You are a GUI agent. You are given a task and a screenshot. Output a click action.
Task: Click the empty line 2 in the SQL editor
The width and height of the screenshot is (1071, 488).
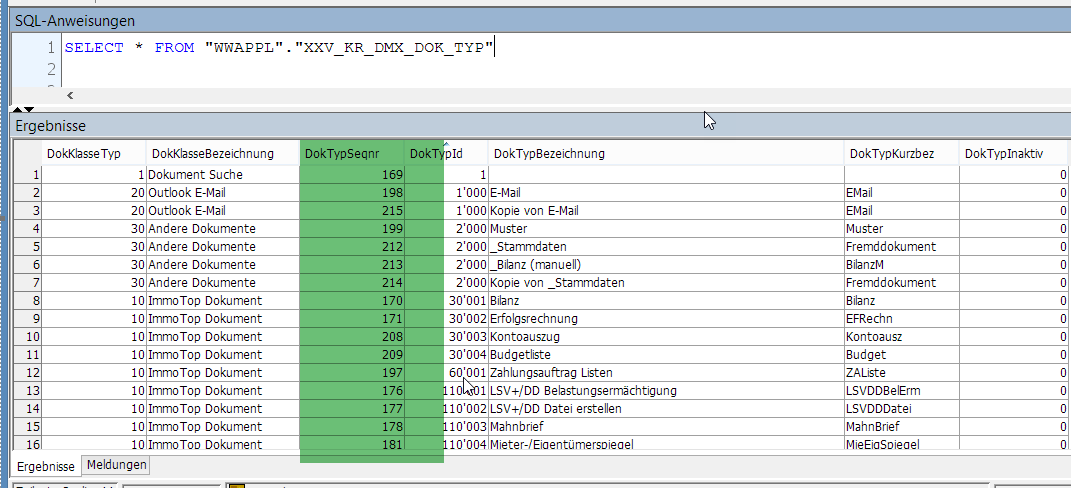tap(566, 69)
